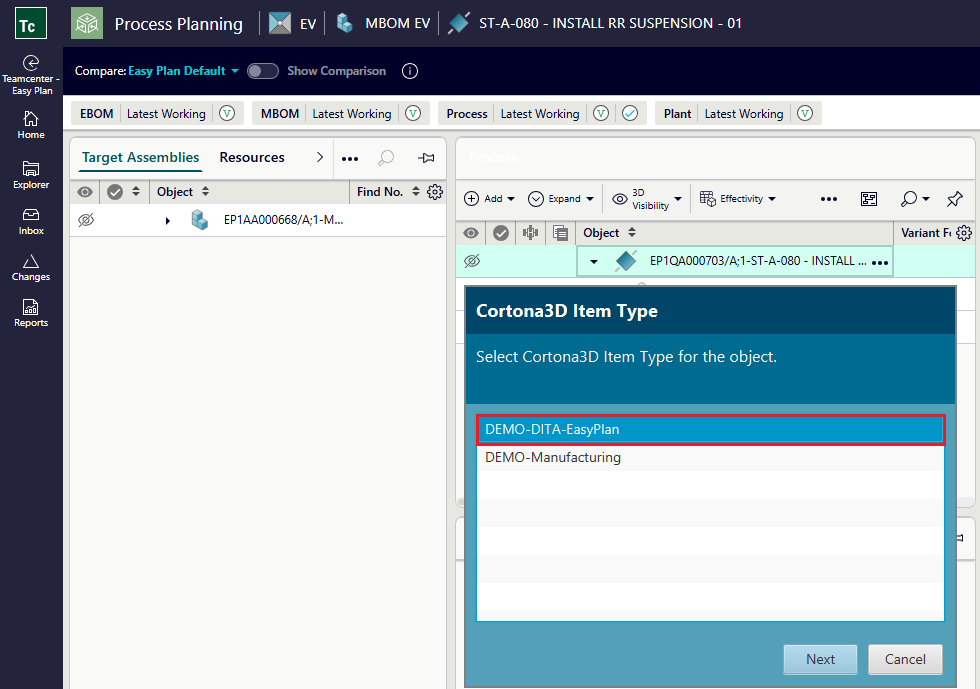Image resolution: width=980 pixels, height=689 pixels.
Task: Click the Plant variant V icon
Action: pyautogui.click(x=805, y=113)
